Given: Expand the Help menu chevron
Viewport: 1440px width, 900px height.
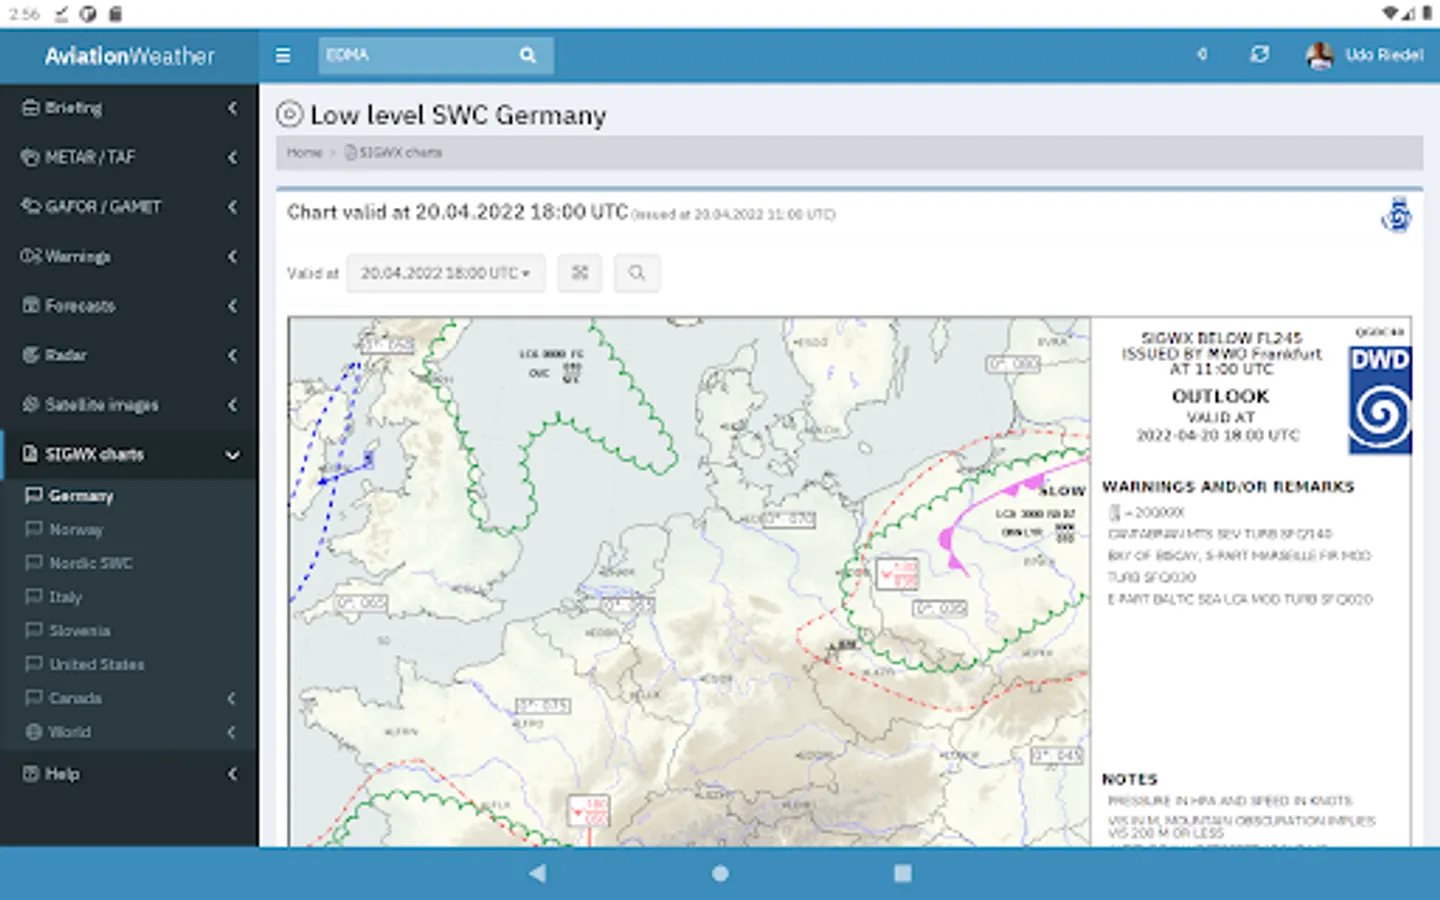Looking at the screenshot, I should point(232,774).
